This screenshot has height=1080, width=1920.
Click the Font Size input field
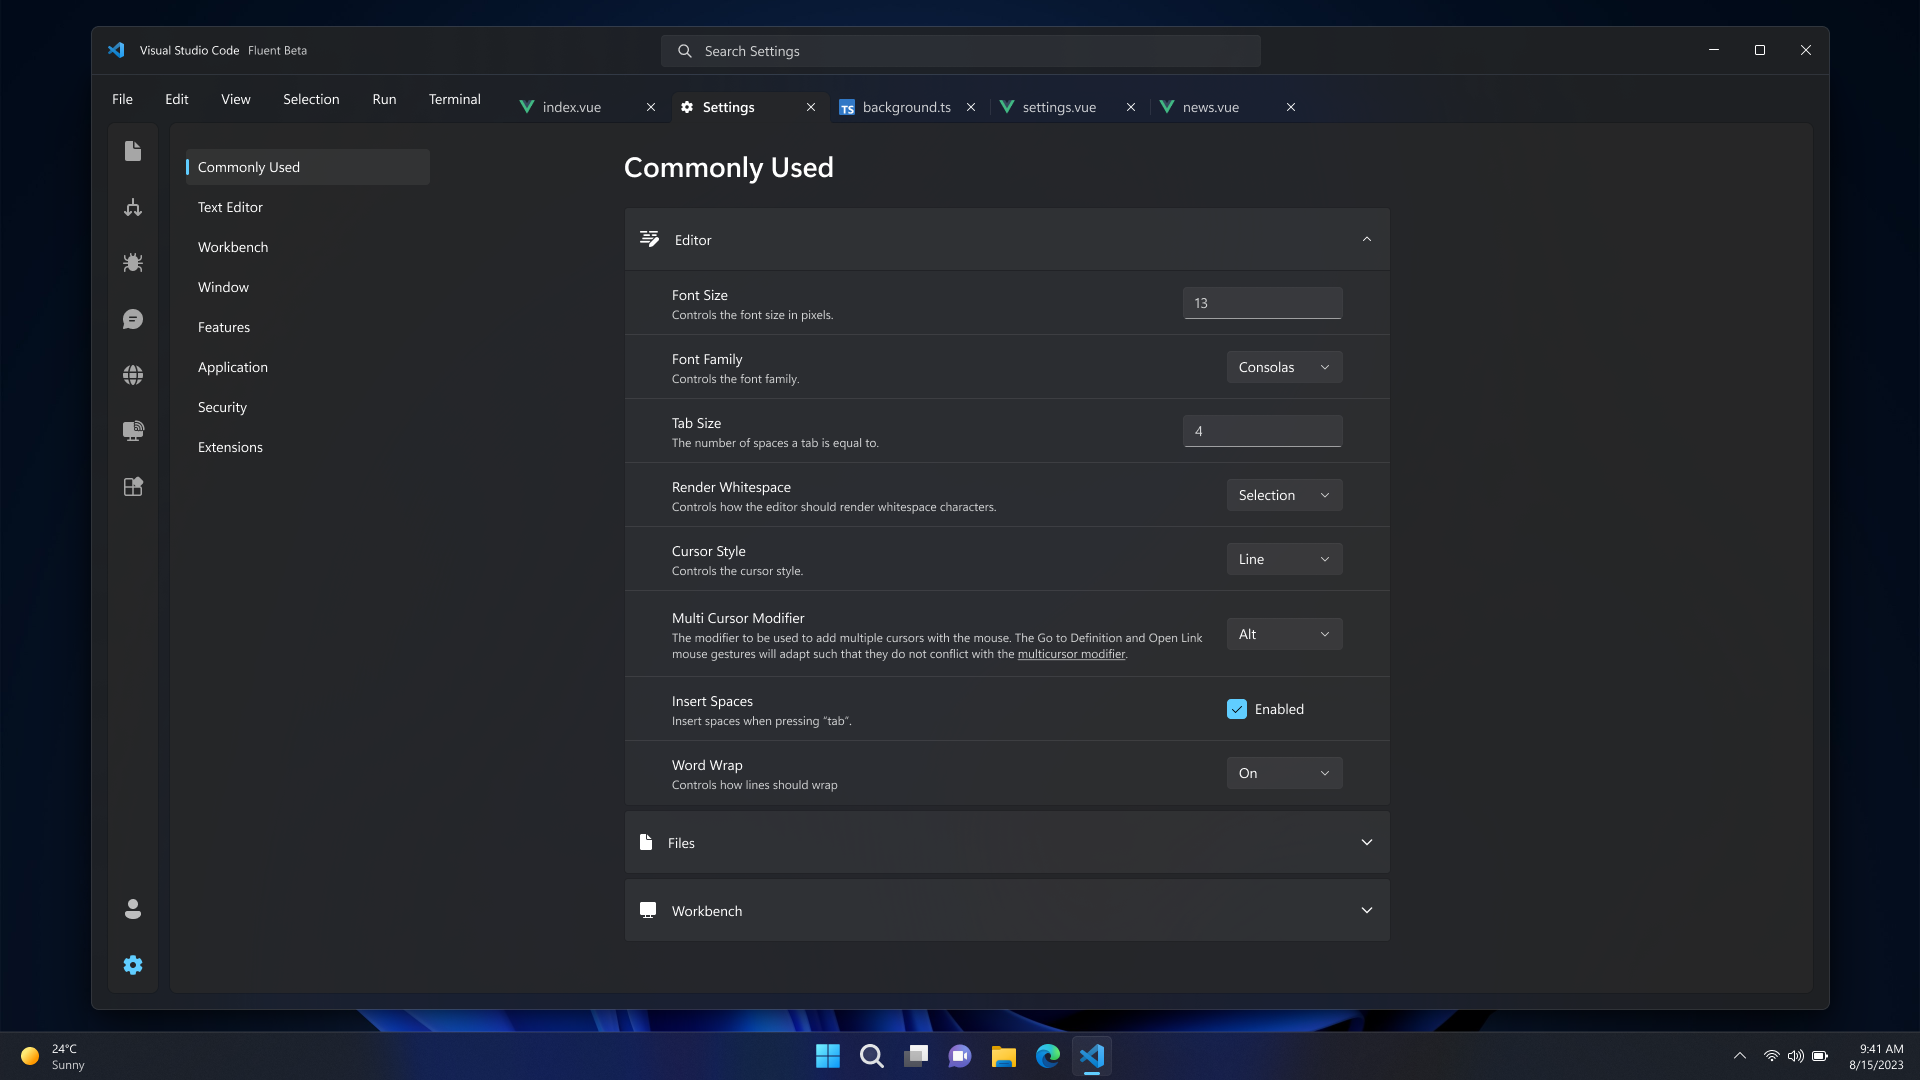pyautogui.click(x=1262, y=303)
